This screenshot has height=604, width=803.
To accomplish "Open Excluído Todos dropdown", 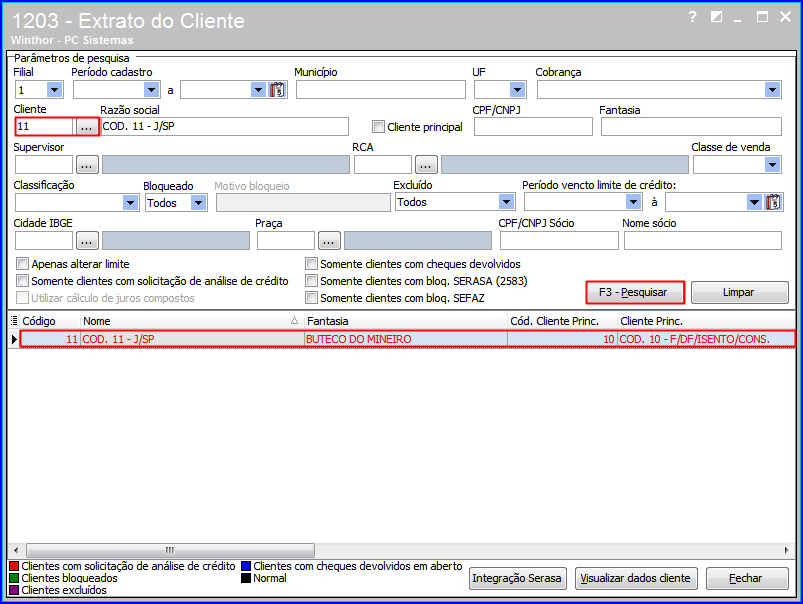I will 506,202.
